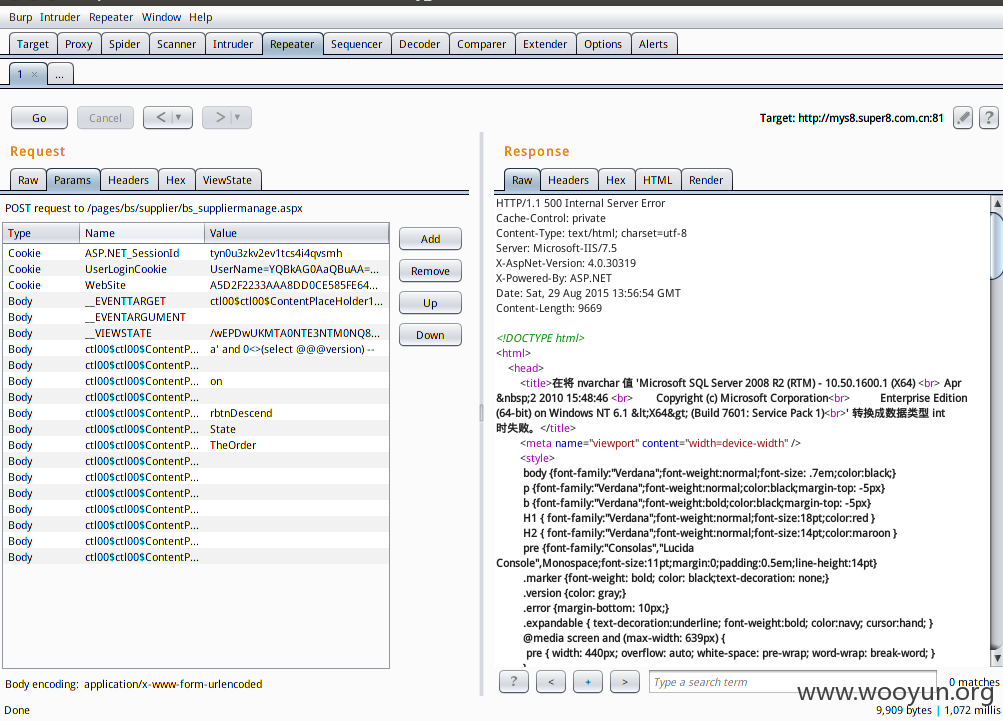Switch to the Intruder tool tab

pyautogui.click(x=233, y=44)
